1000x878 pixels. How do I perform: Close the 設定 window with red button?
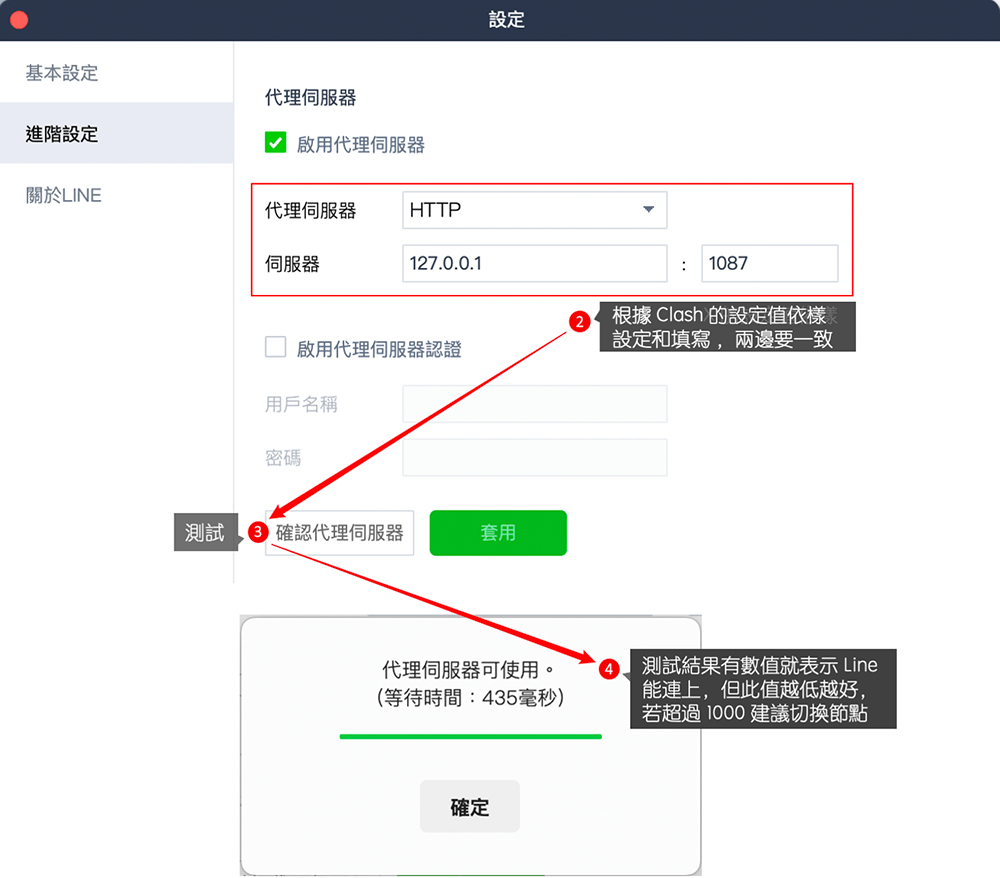[x=19, y=20]
